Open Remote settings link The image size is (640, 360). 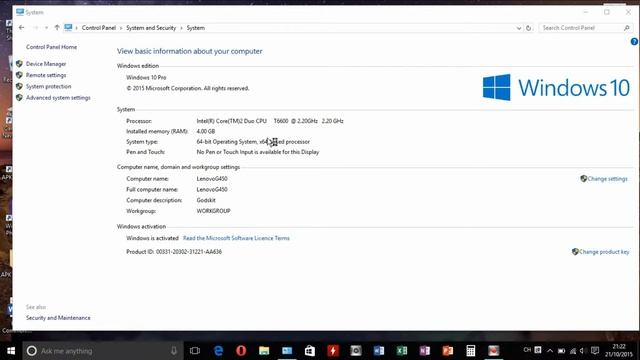click(46, 76)
